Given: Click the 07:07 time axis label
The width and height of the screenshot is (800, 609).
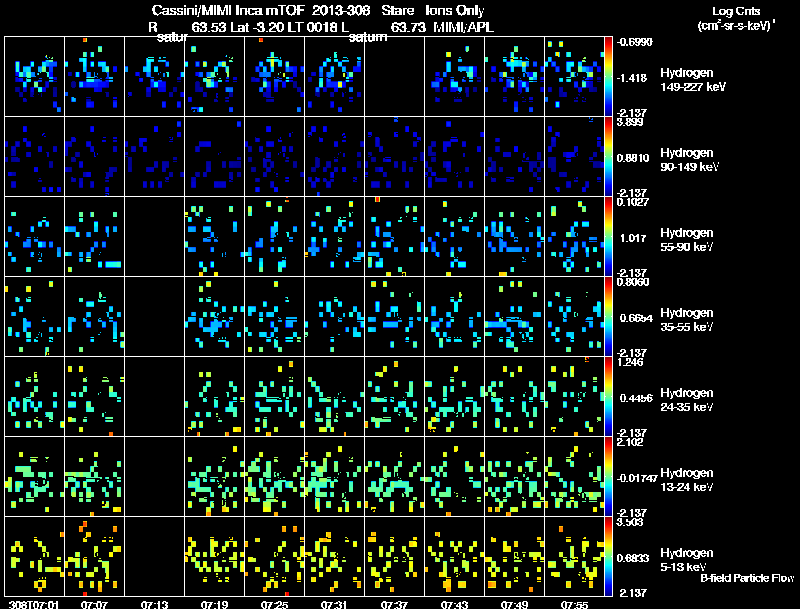Looking at the screenshot, I should point(94,604).
